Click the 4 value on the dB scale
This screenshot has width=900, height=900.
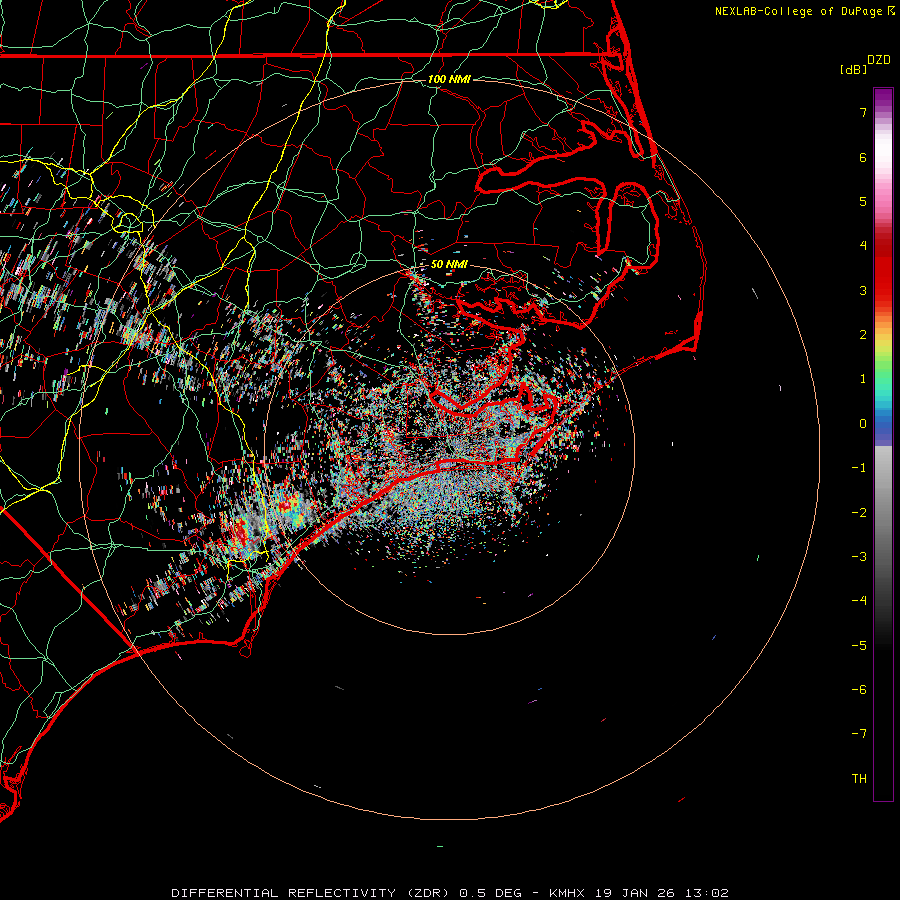click(862, 246)
